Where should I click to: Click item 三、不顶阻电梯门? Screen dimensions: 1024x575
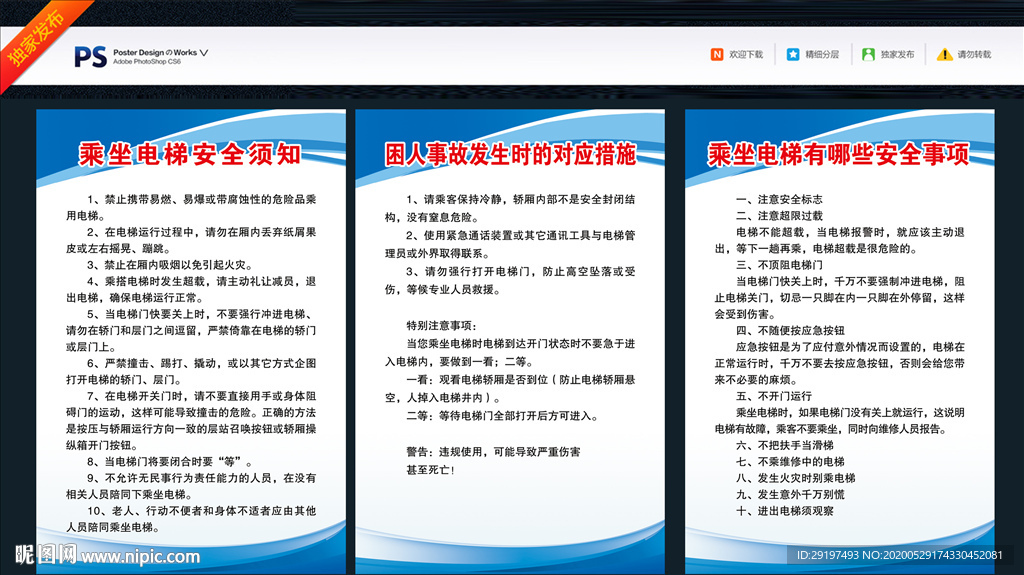coord(779,265)
